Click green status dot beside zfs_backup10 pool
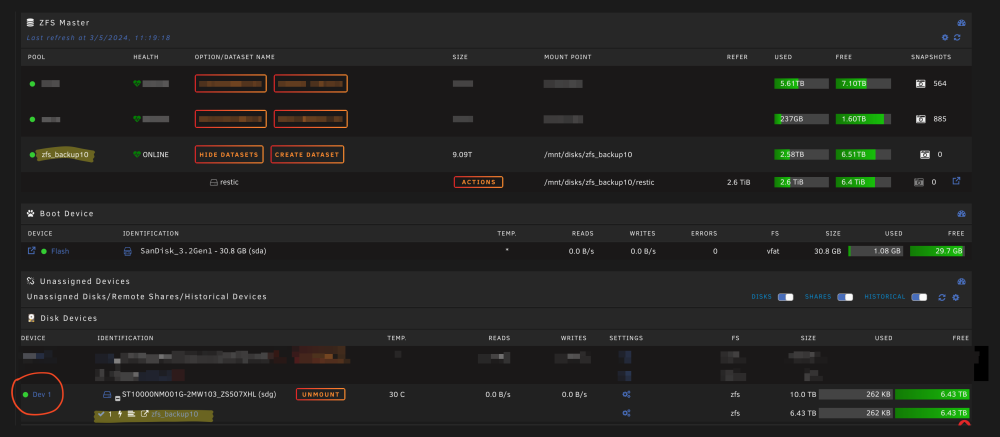Viewport: 1000px width, 437px height. (x=33, y=154)
